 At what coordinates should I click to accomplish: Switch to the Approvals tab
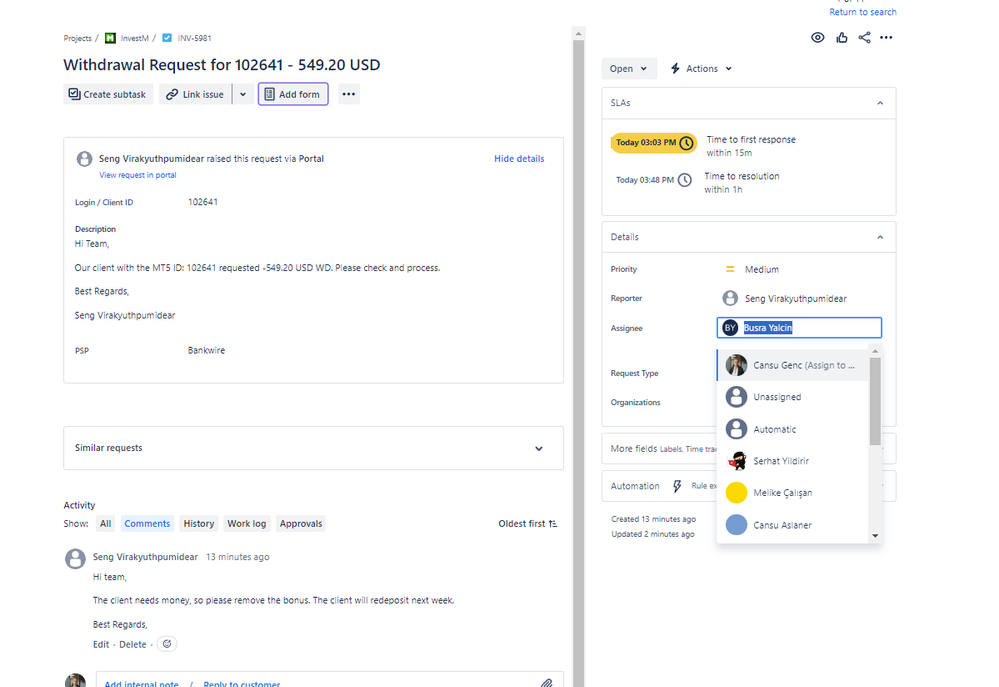pos(301,524)
